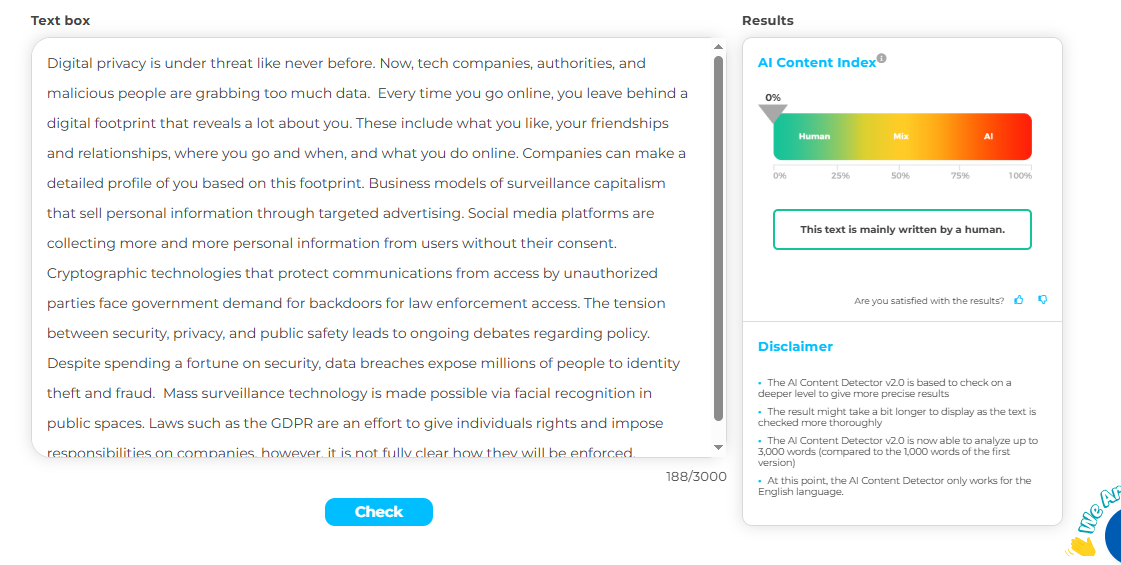Click the Disclaimer heading
Viewport: 1121px width, 565px height.
click(x=795, y=347)
